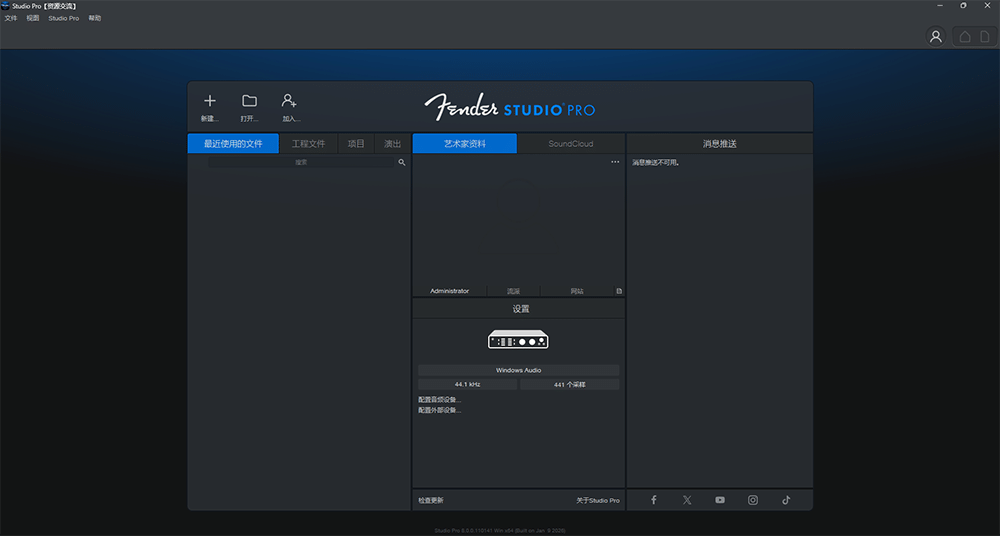
Task: Click the user account icon at top right
Action: [x=936, y=37]
